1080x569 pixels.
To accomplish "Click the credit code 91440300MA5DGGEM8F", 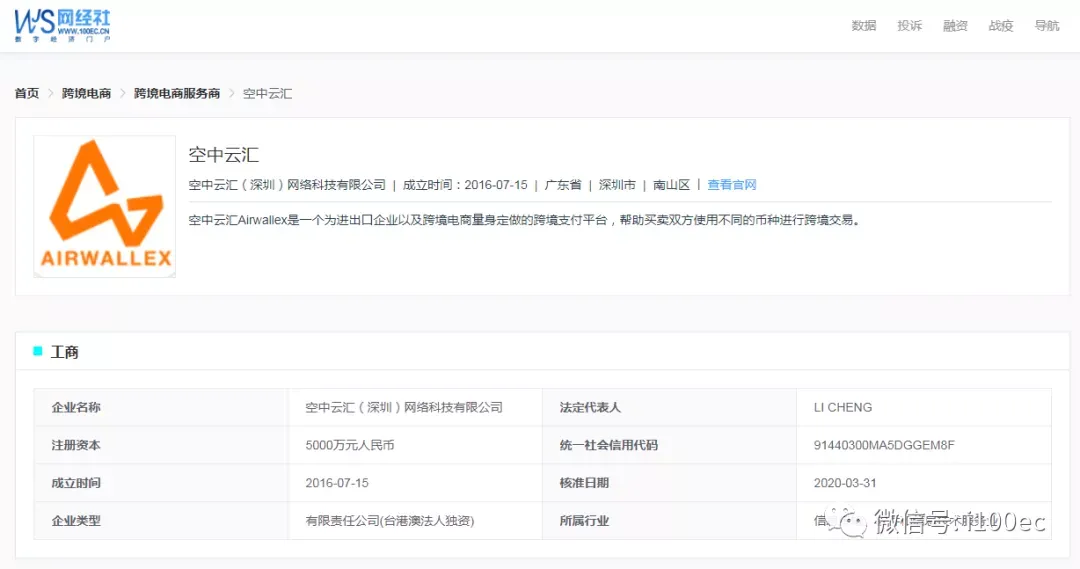I will (x=884, y=445).
